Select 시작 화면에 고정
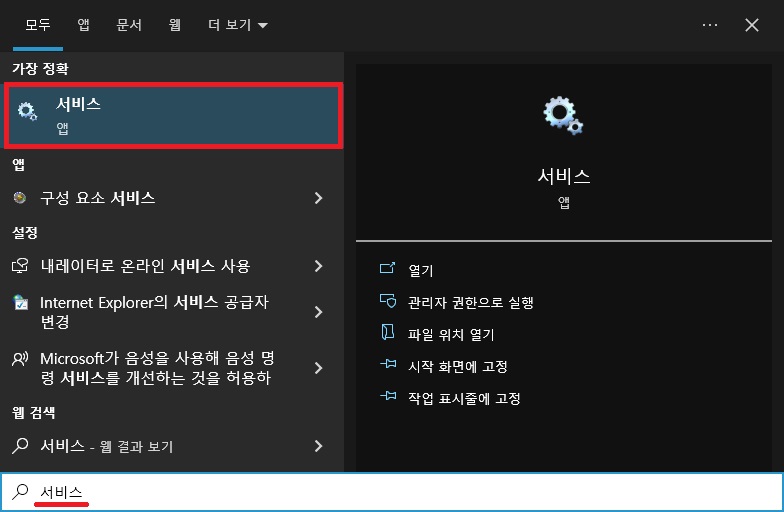The image size is (784, 512). [458, 366]
